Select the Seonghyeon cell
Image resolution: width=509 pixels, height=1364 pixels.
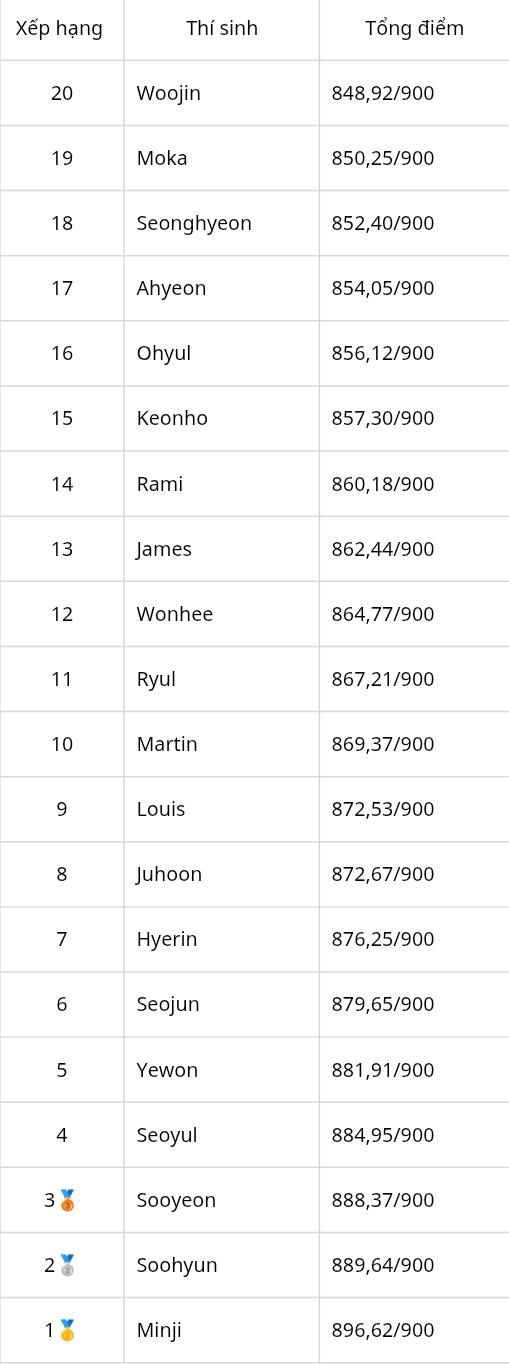222,223
